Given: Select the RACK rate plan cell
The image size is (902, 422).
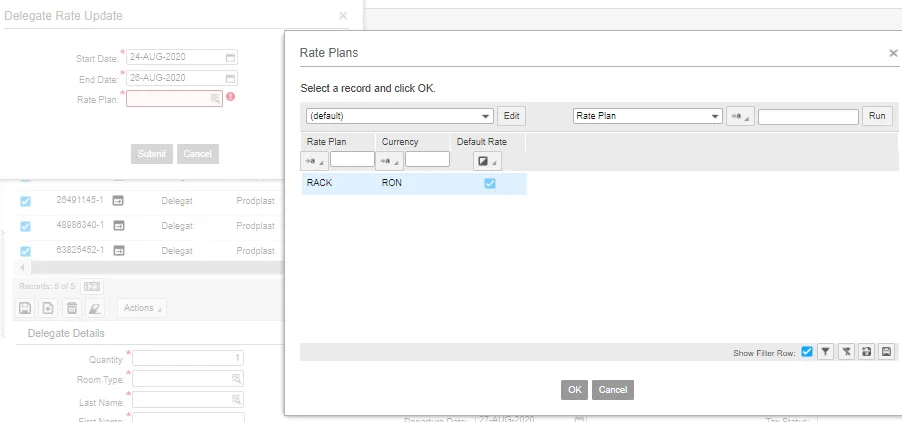Looking at the screenshot, I should coord(319,183).
